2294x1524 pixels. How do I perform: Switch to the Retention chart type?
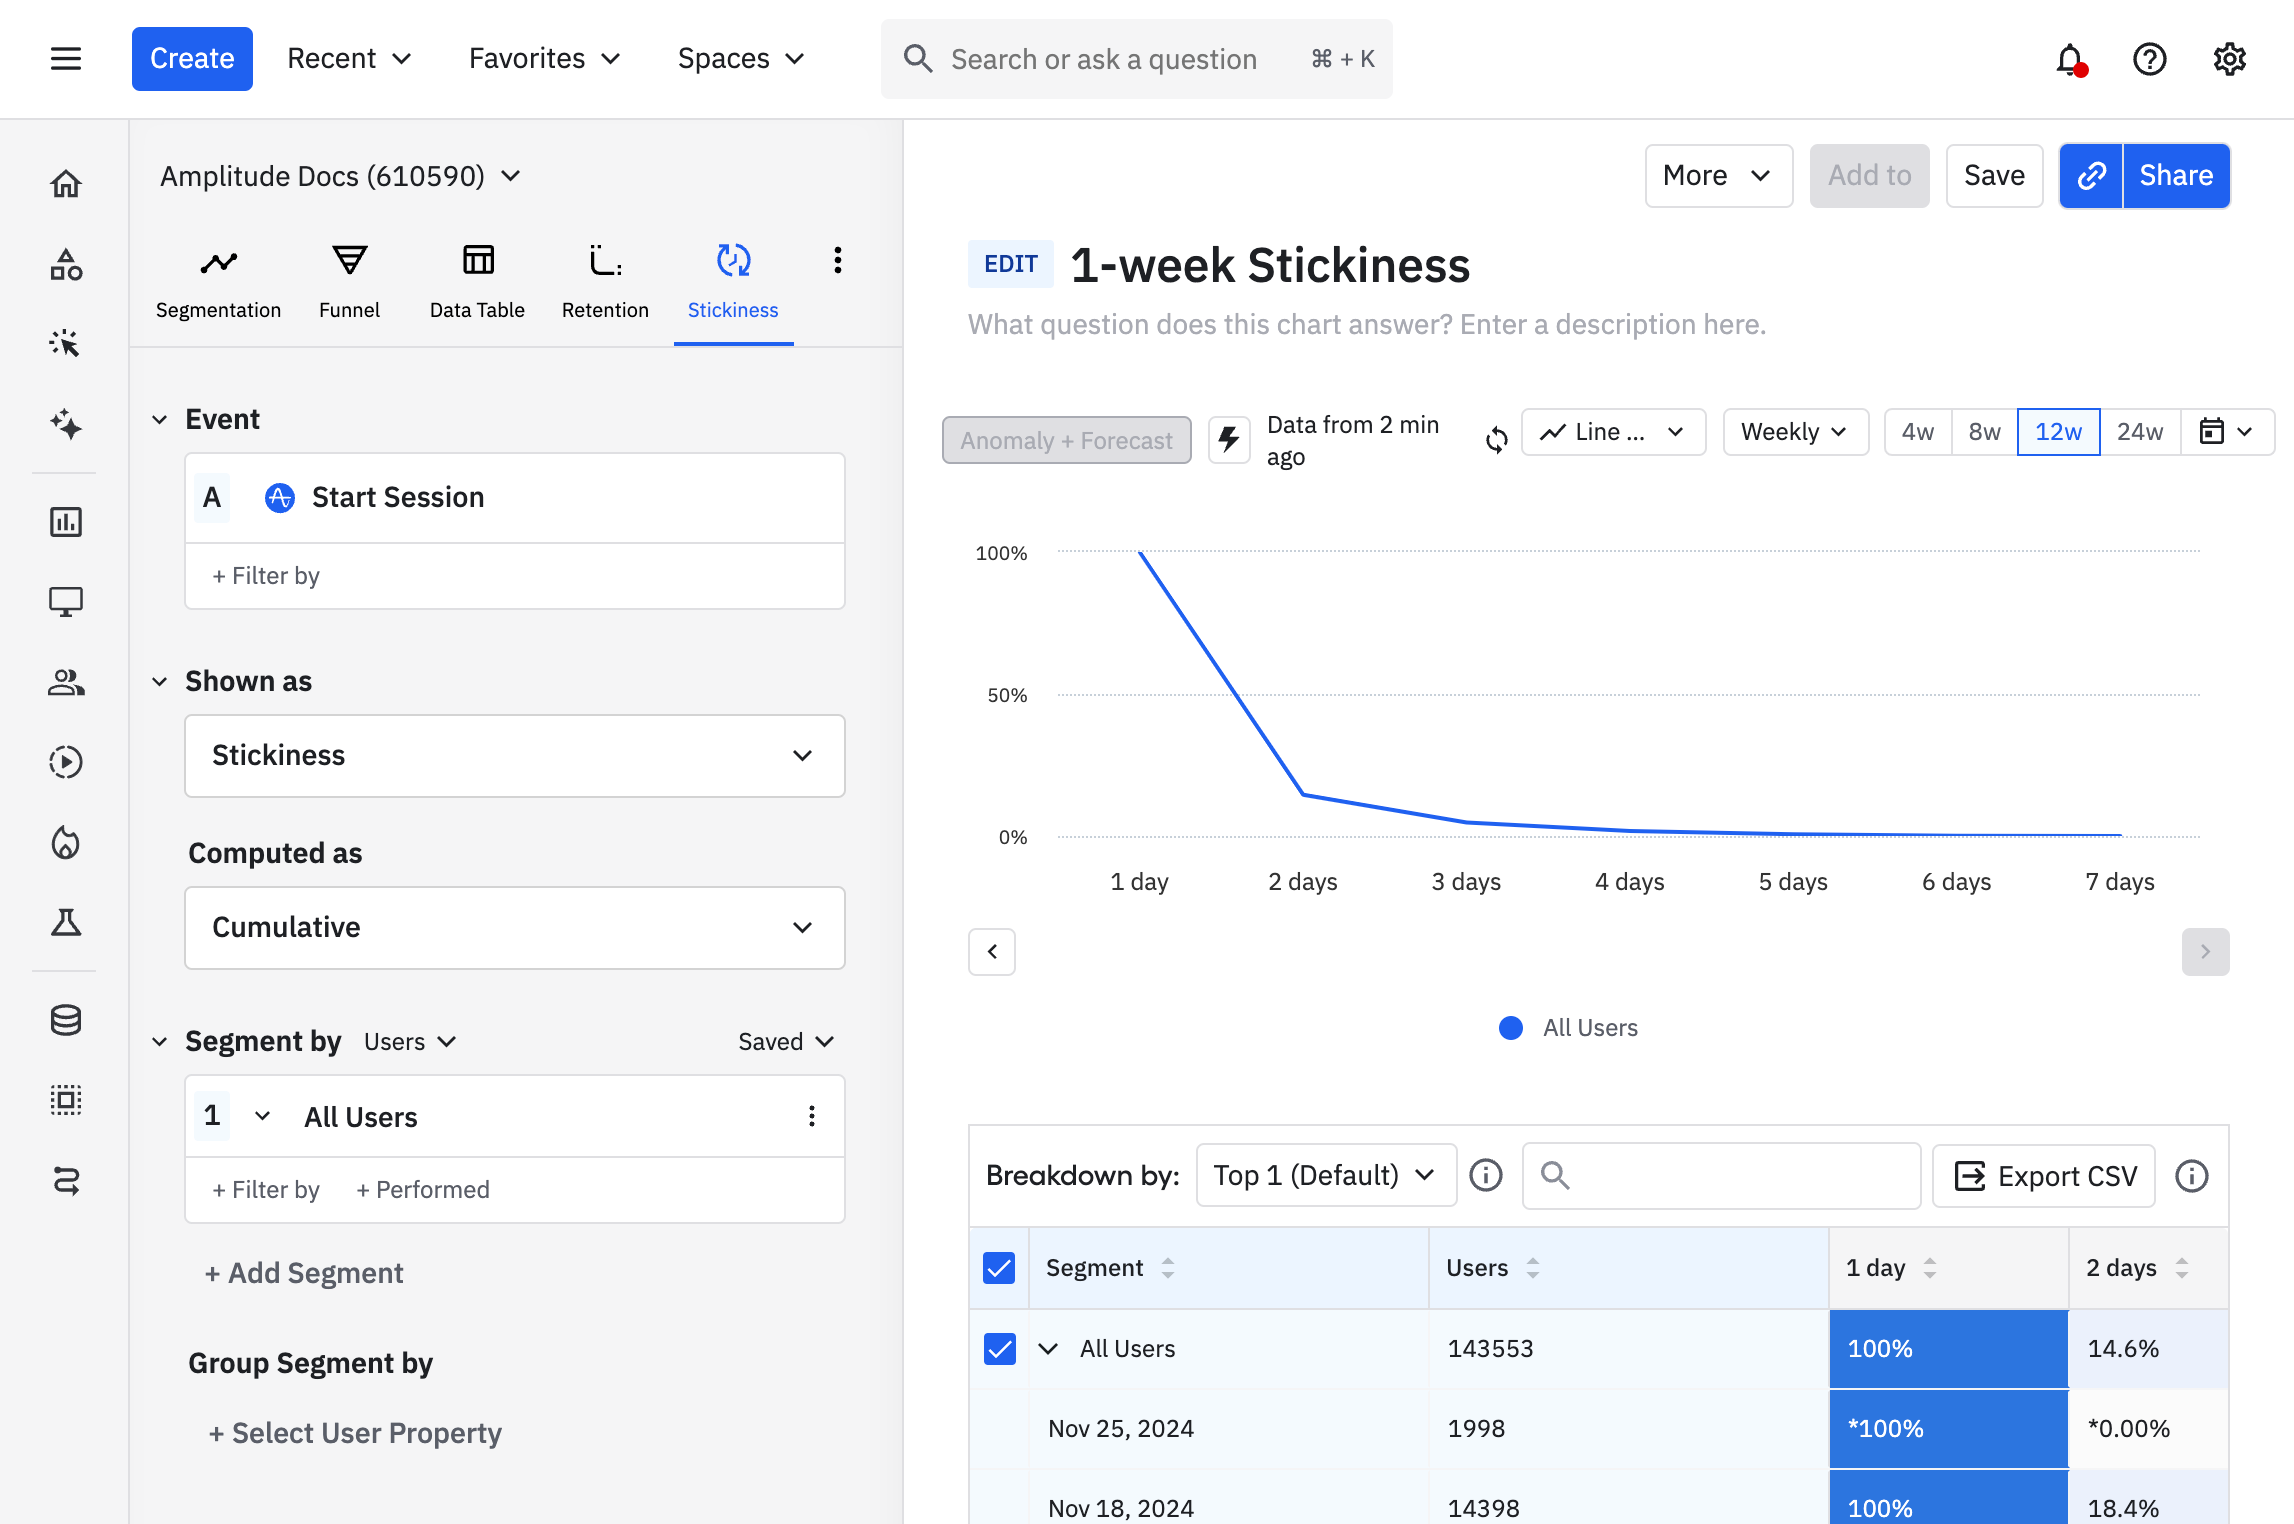click(604, 280)
